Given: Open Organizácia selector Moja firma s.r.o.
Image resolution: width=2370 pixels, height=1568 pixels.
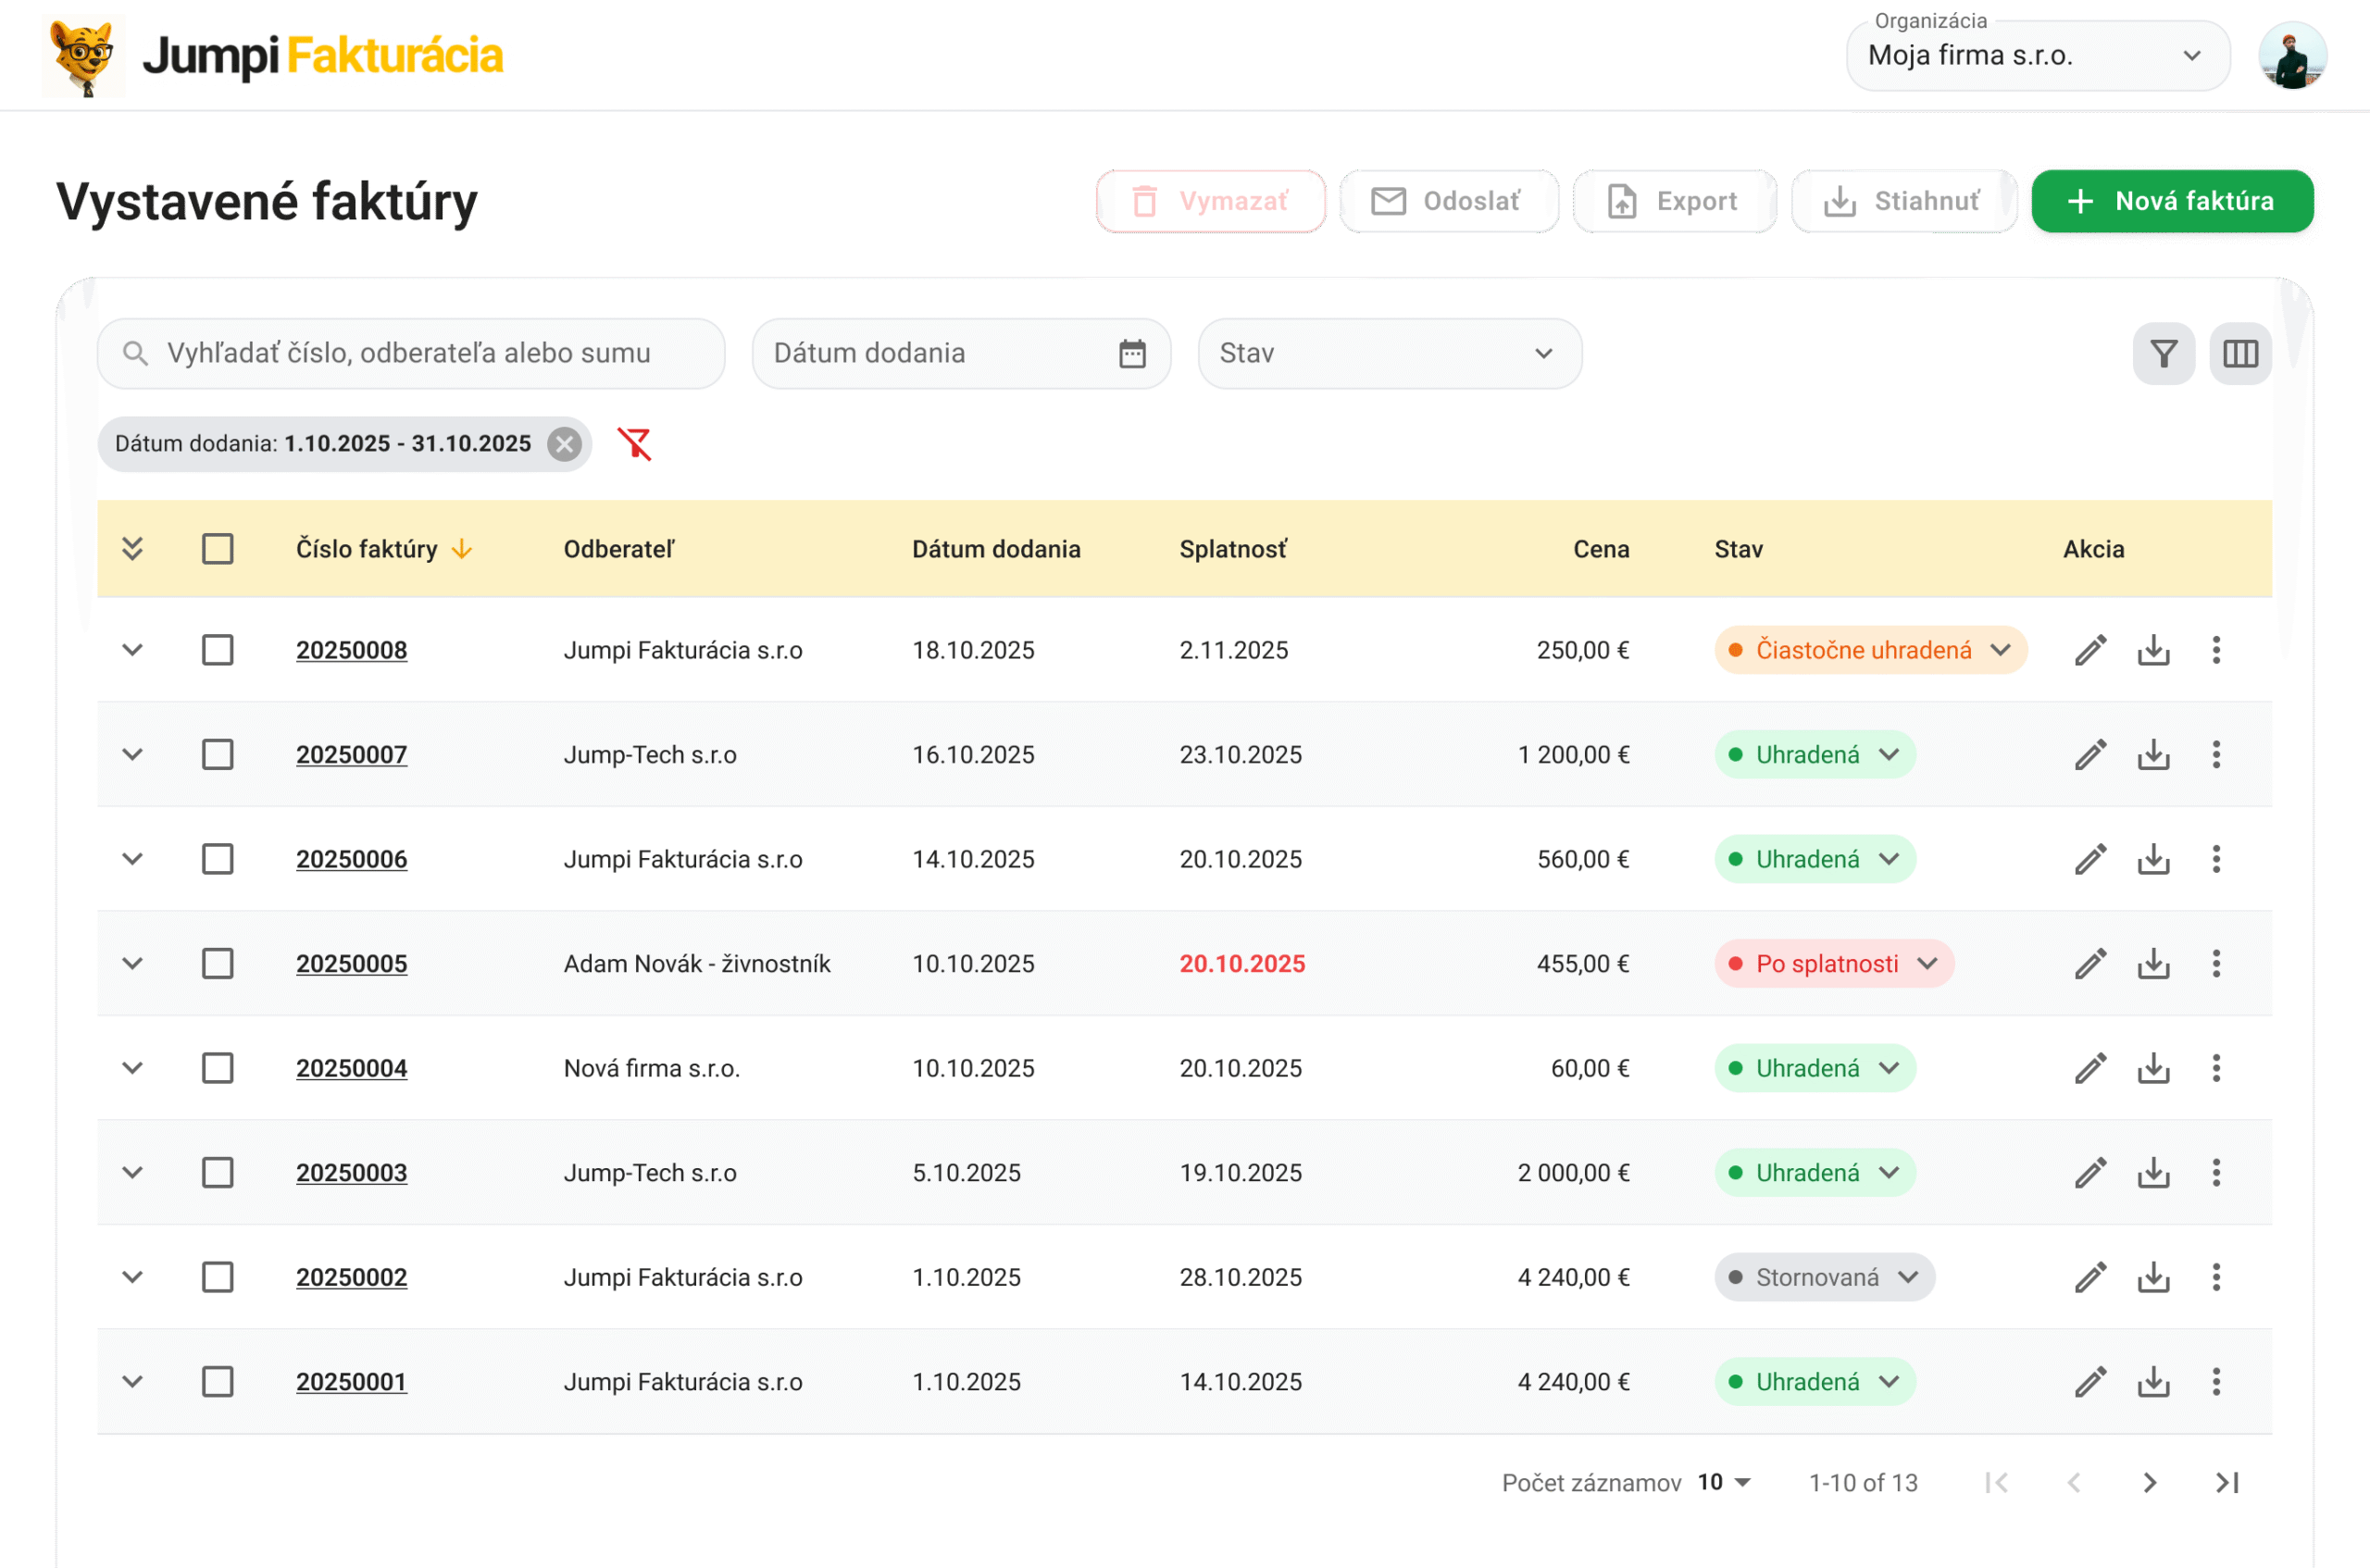Looking at the screenshot, I should pyautogui.click(x=2037, y=56).
